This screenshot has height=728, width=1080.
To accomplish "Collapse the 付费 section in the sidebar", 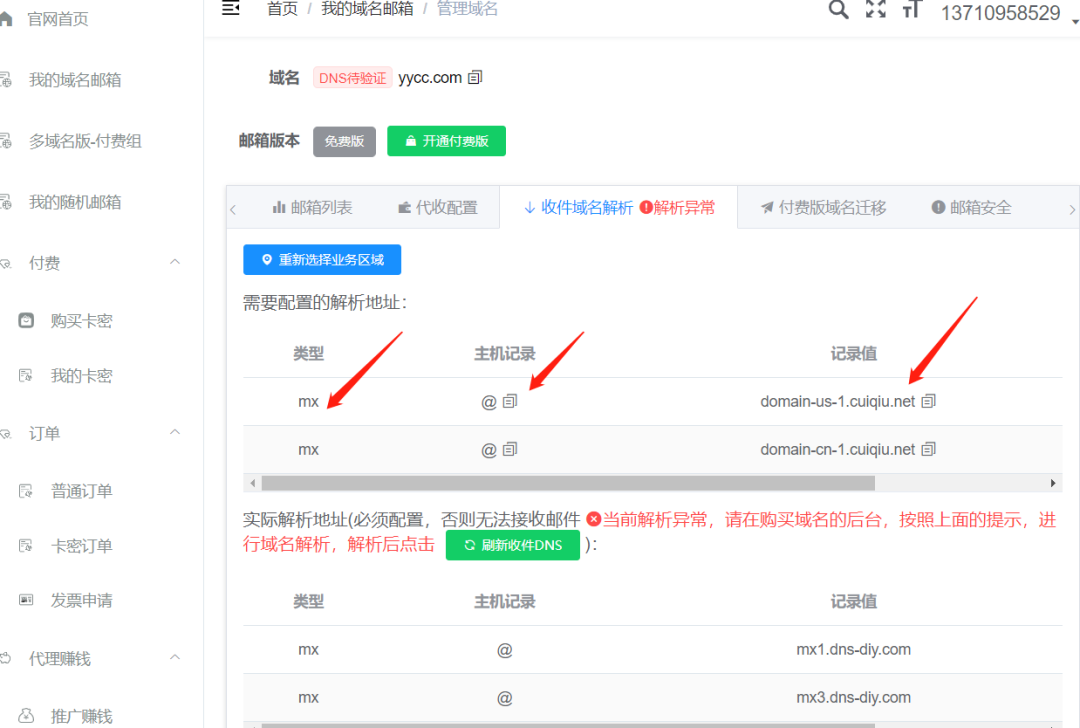I will coord(176,262).
